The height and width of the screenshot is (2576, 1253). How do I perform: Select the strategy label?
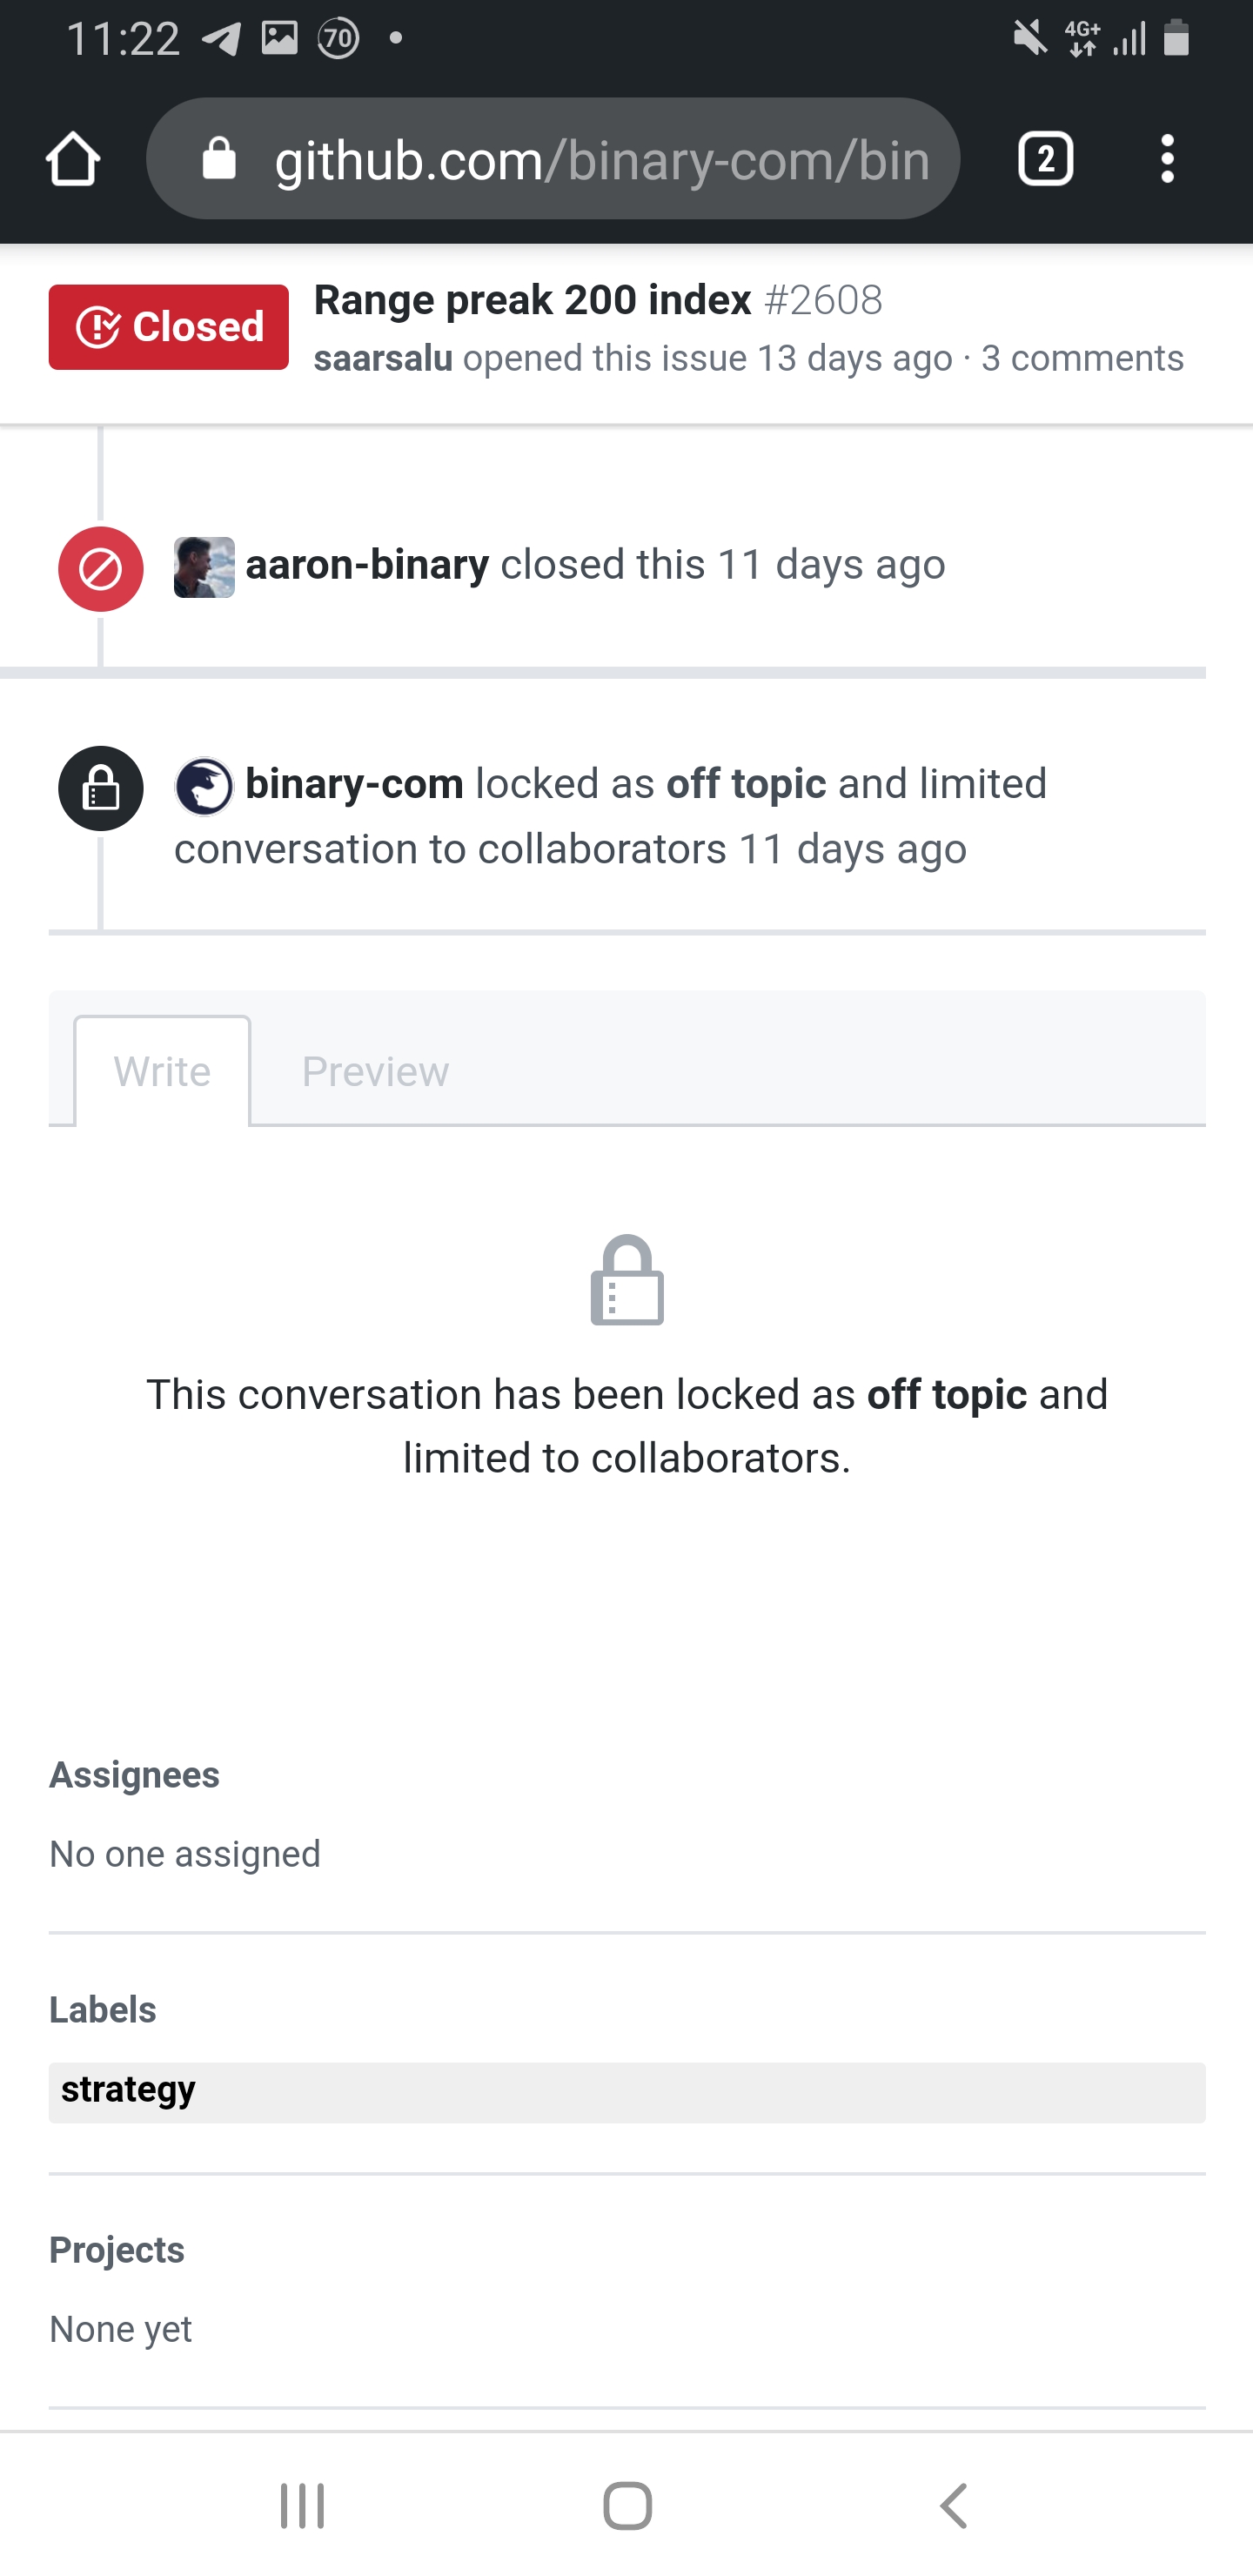coord(126,2089)
